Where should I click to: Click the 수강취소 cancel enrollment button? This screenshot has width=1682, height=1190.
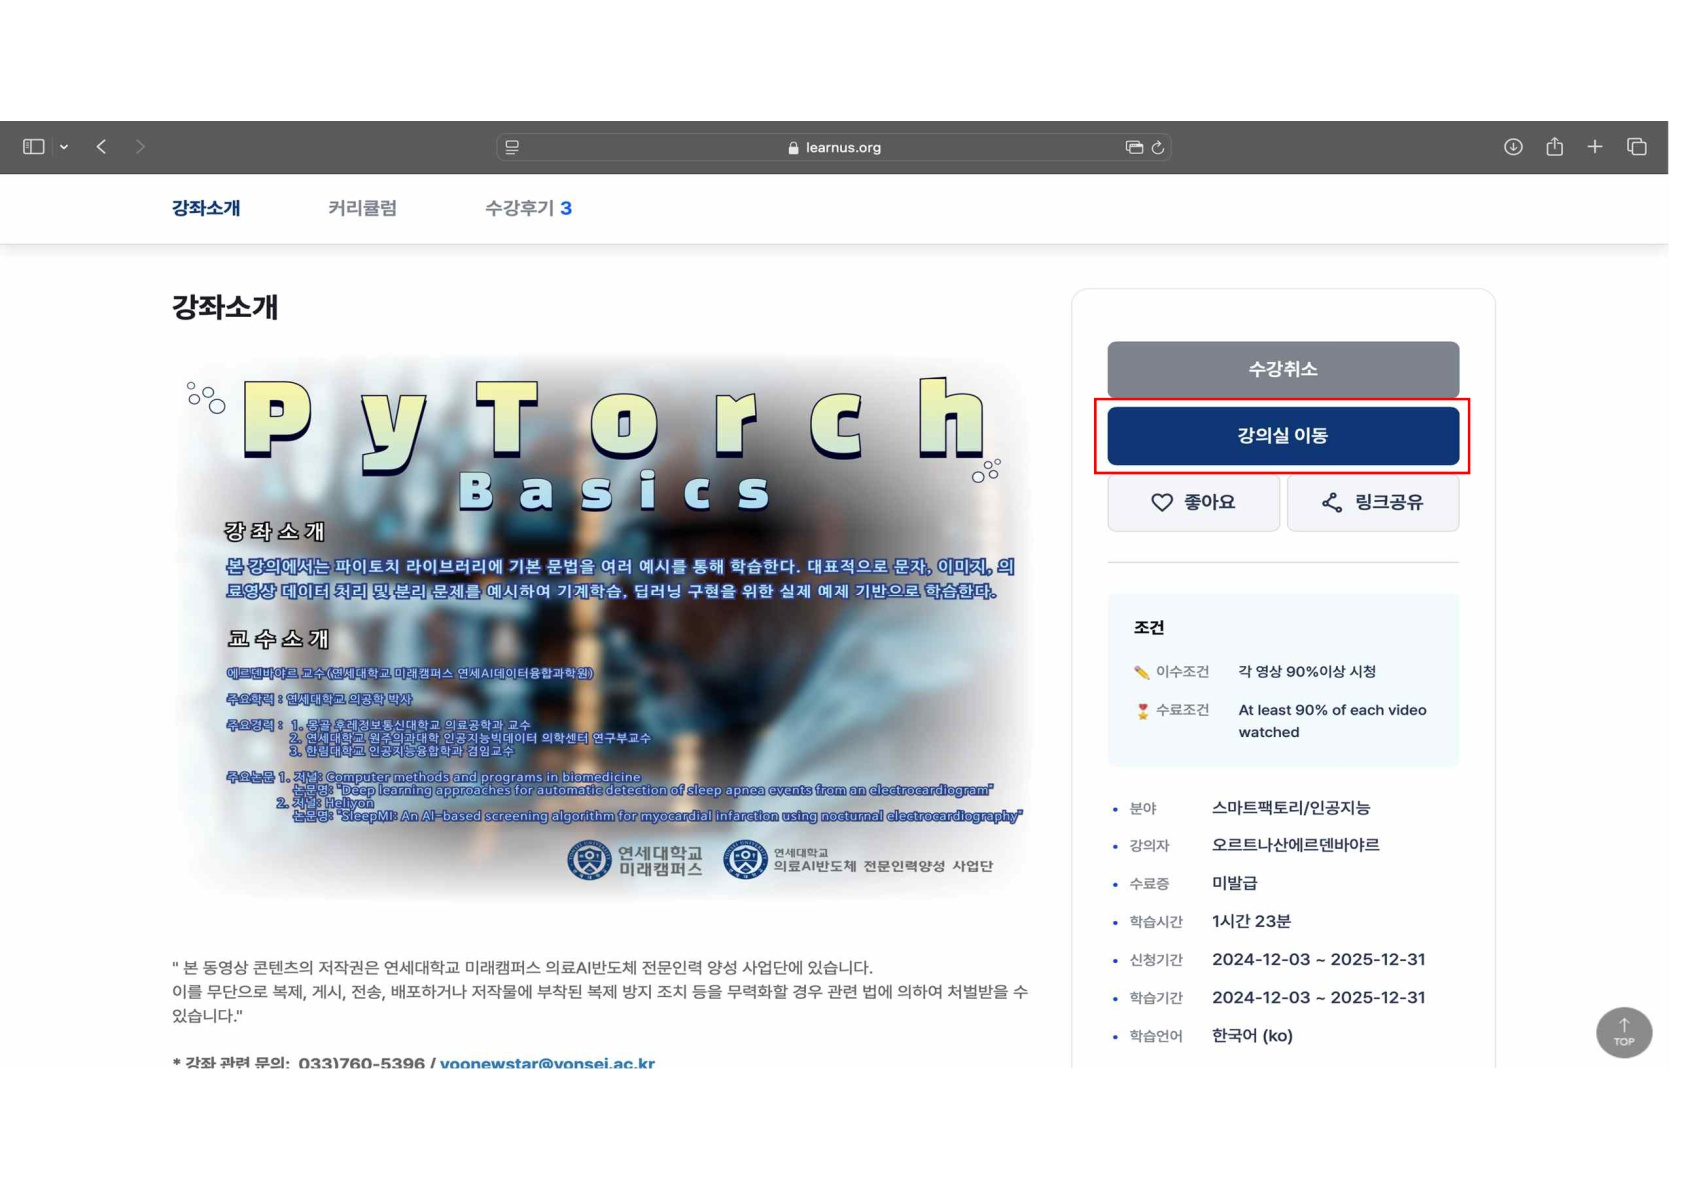point(1283,368)
